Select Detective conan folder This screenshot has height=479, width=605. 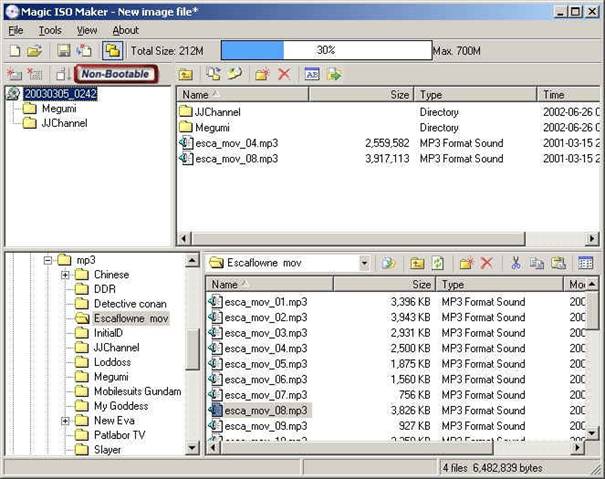(x=130, y=304)
